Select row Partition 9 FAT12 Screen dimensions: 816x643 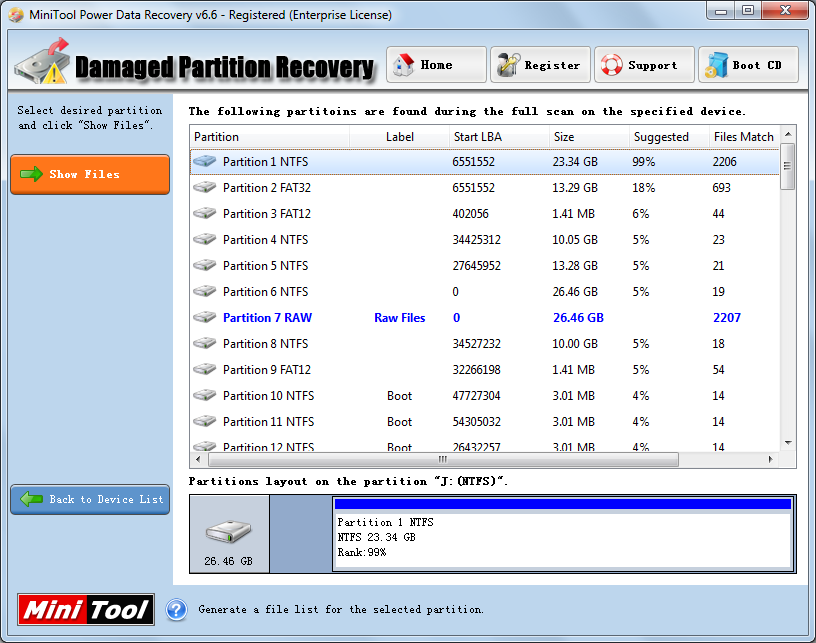tap(484, 370)
